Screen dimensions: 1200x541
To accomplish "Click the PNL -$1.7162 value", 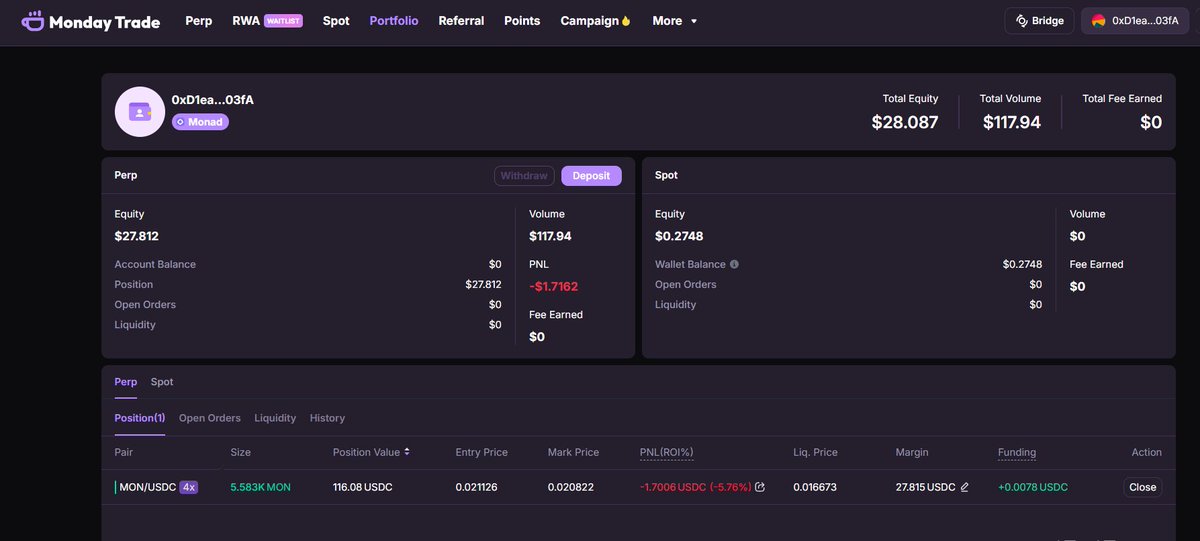I will pyautogui.click(x=554, y=286).
